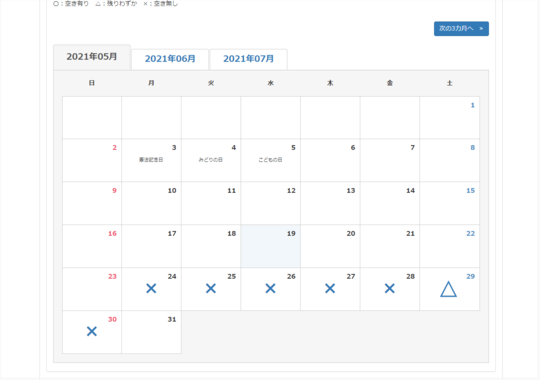Click the date 17 cell
The image size is (540, 380).
coord(151,246)
